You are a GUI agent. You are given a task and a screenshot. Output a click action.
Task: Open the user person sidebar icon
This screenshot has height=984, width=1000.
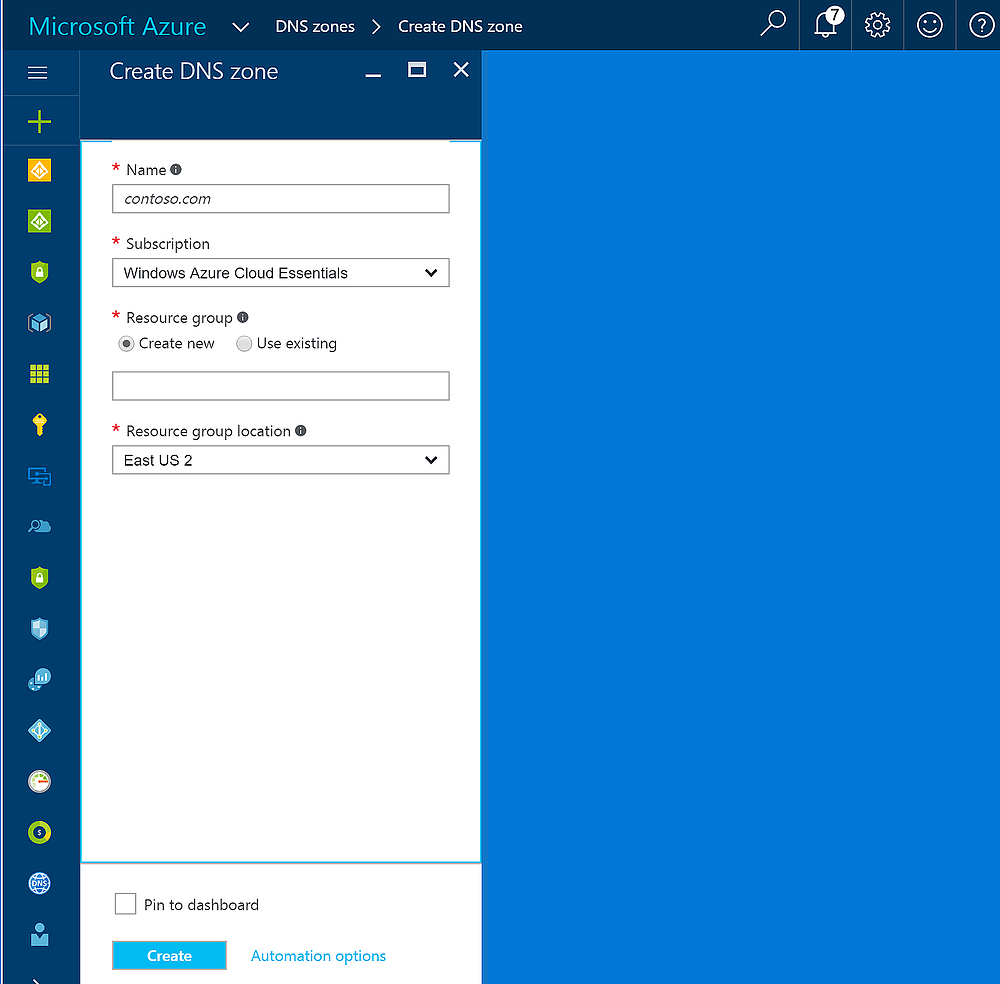[x=40, y=934]
